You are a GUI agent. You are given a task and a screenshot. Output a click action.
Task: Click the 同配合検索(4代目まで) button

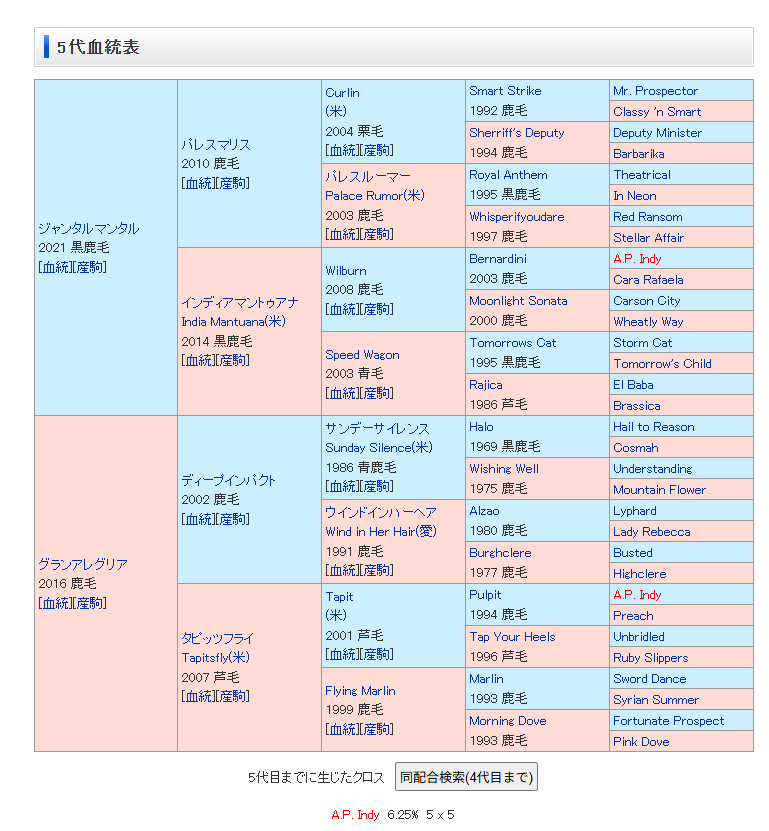tap(466, 777)
